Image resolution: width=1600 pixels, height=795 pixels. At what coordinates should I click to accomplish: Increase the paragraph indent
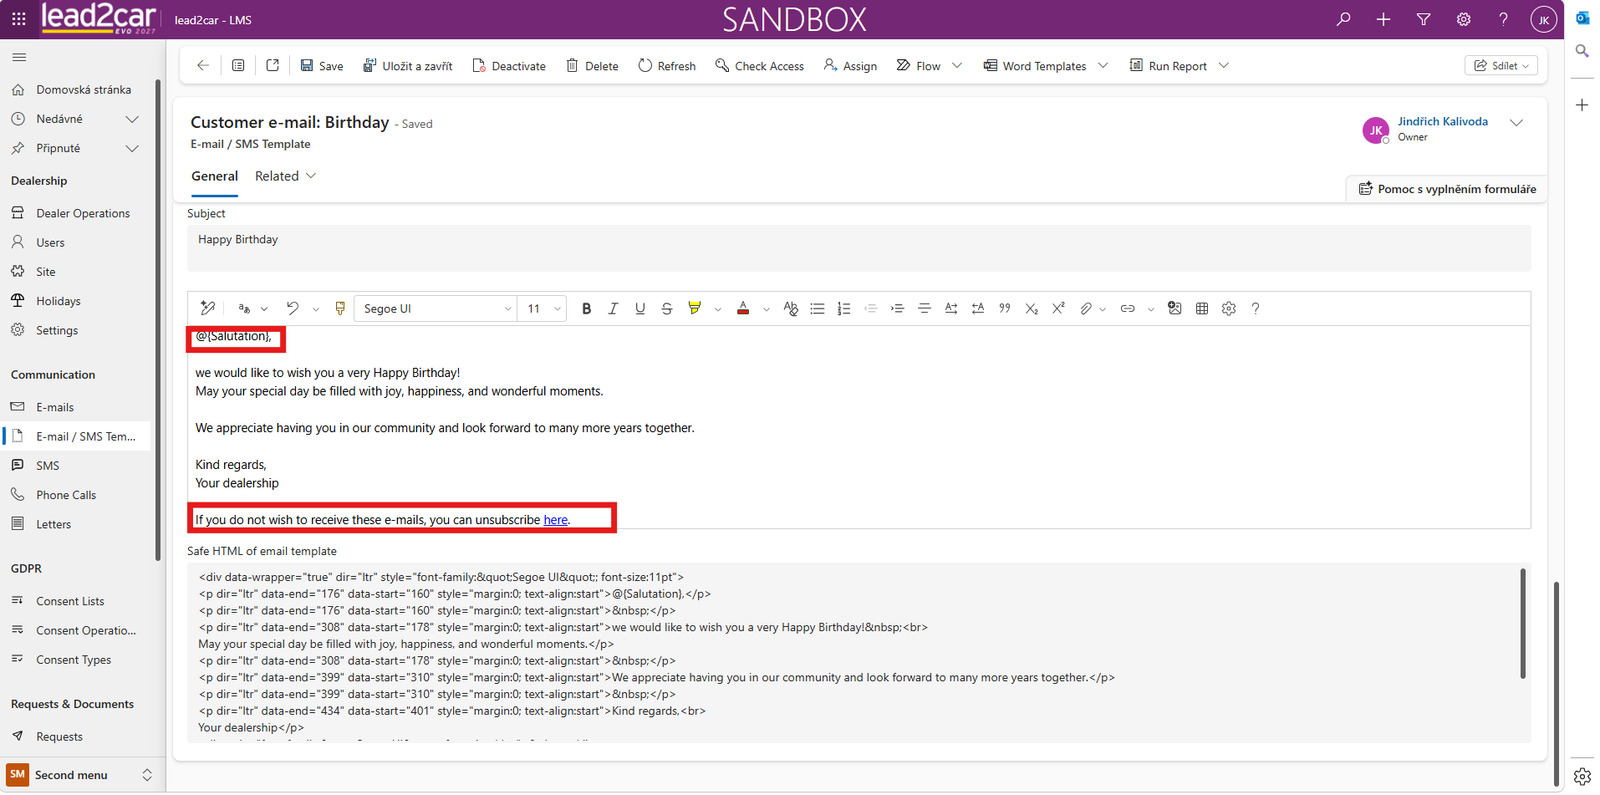pyautogui.click(x=897, y=308)
